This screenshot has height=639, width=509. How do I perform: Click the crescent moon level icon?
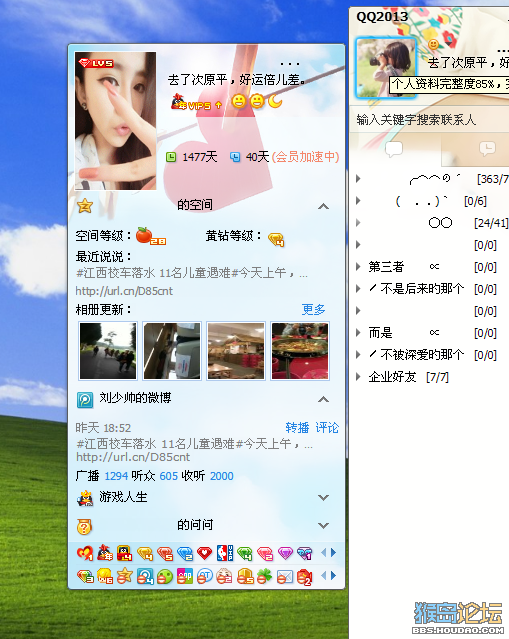[275, 101]
